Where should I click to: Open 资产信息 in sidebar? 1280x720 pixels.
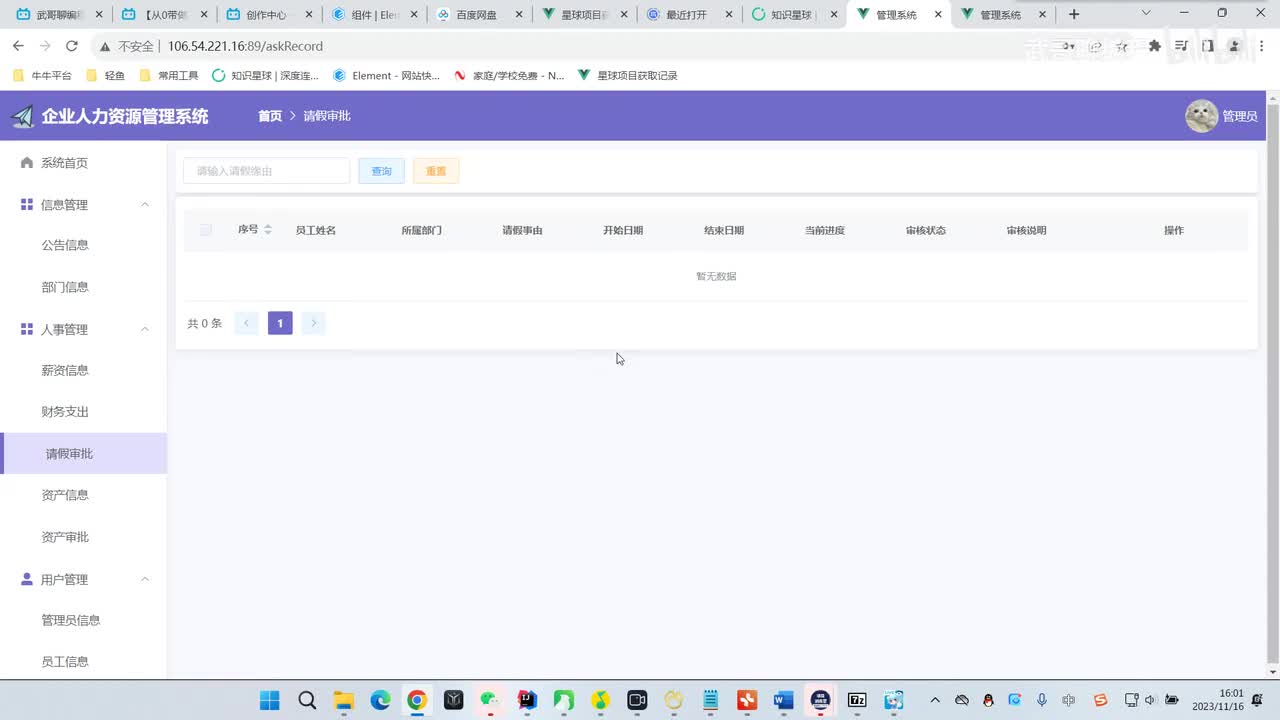83,495
